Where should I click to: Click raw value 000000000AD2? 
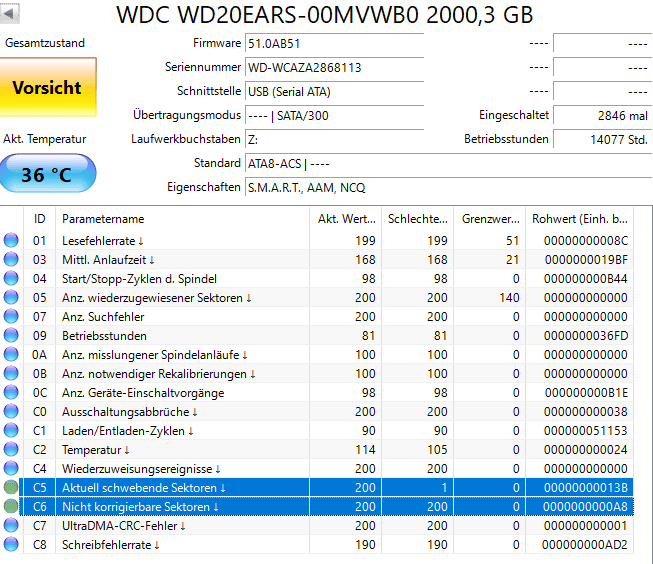coord(585,545)
